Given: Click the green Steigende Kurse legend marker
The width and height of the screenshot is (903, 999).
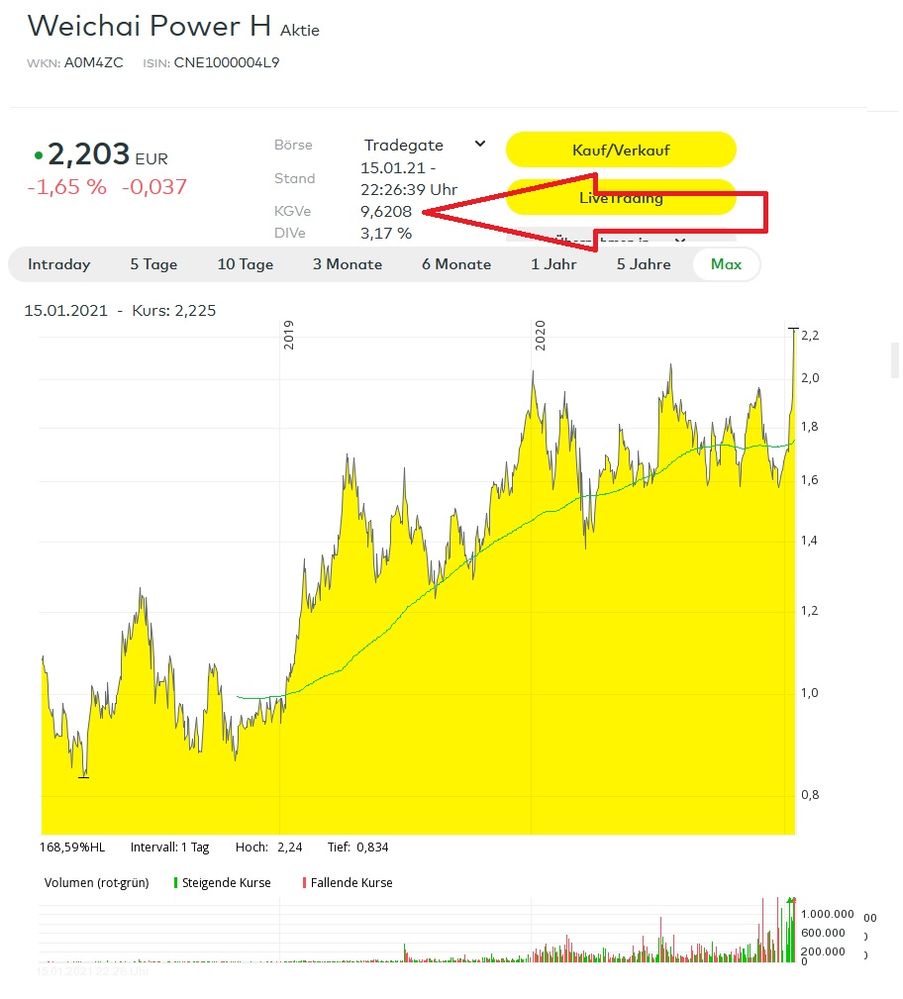Looking at the screenshot, I should 176,883.
